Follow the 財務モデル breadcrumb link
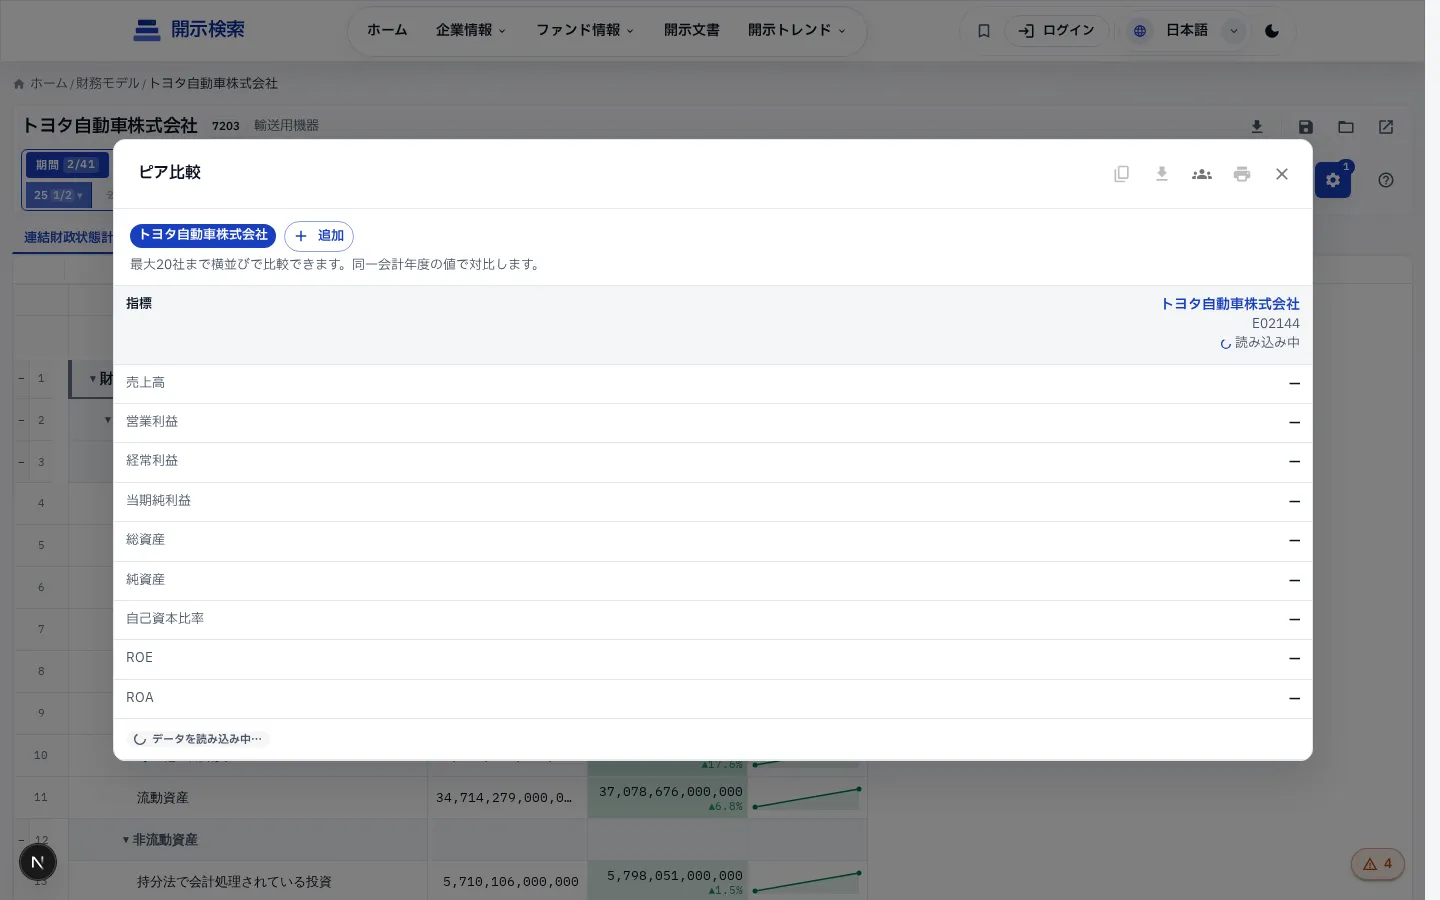1440x900 pixels. (108, 84)
